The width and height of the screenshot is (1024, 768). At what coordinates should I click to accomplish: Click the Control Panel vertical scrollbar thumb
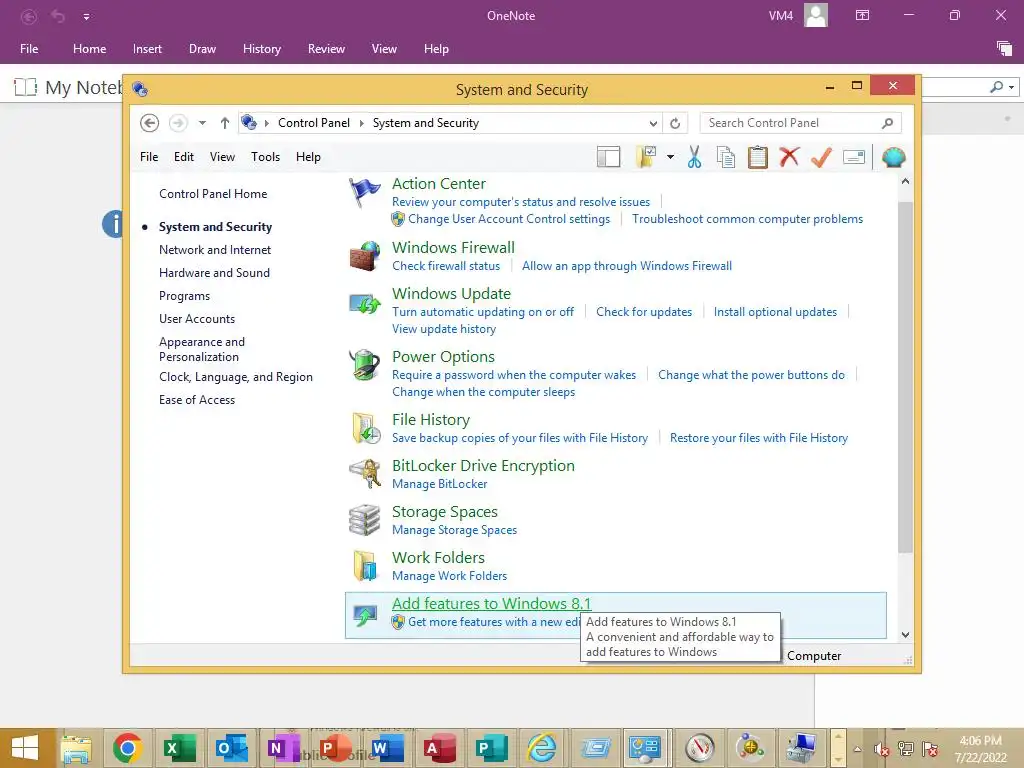pyautogui.click(x=904, y=377)
